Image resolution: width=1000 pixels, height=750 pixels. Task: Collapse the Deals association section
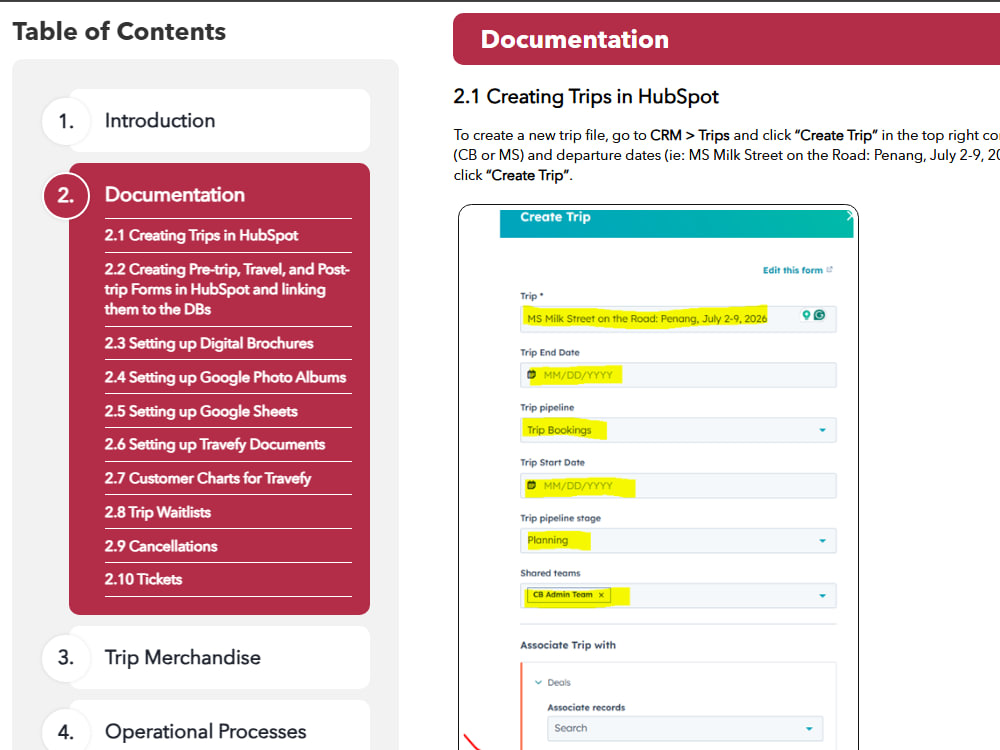click(x=538, y=682)
